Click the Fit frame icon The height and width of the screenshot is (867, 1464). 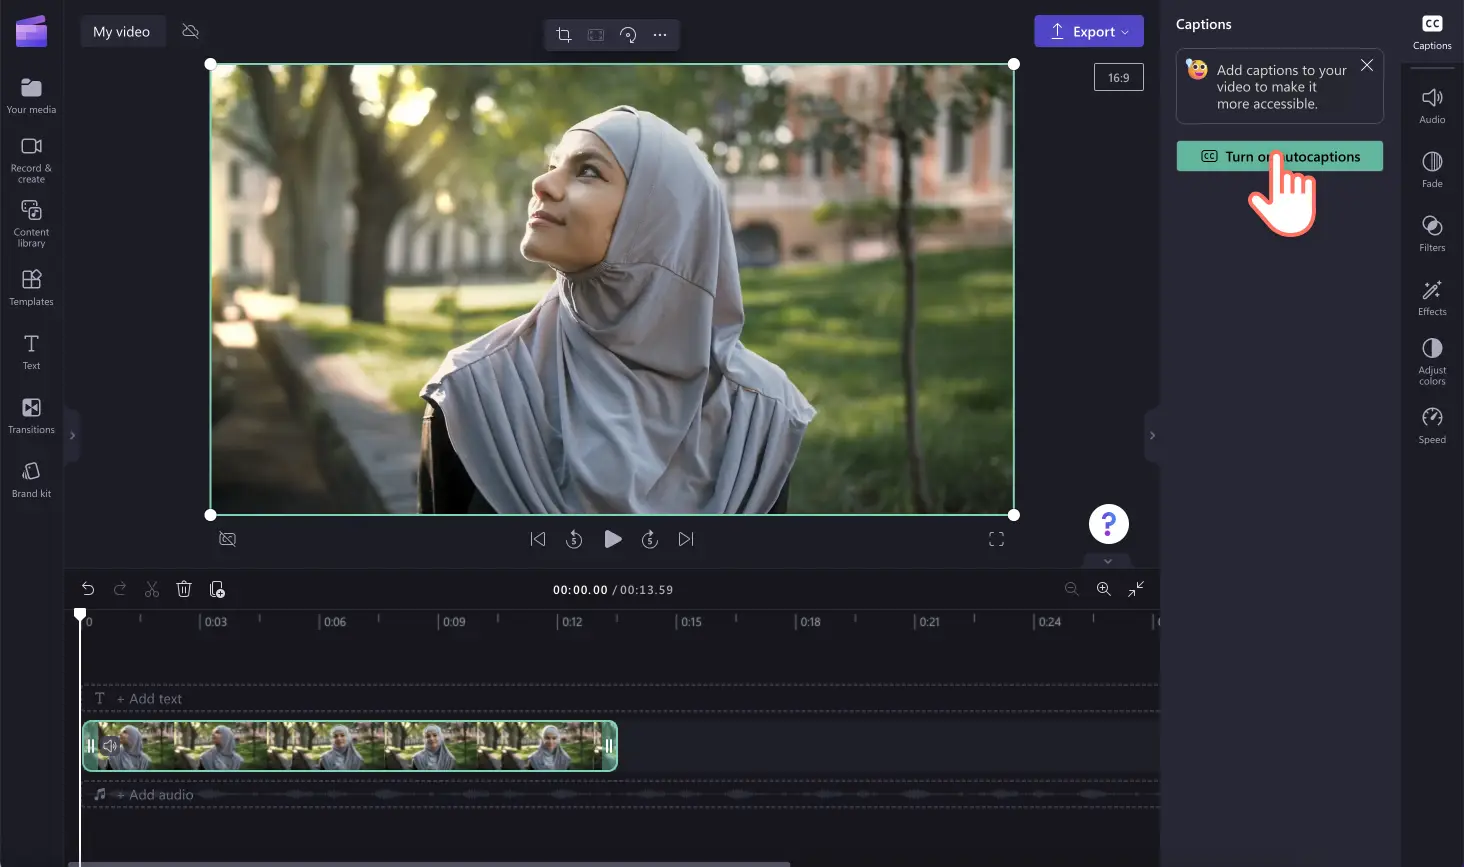(596, 35)
